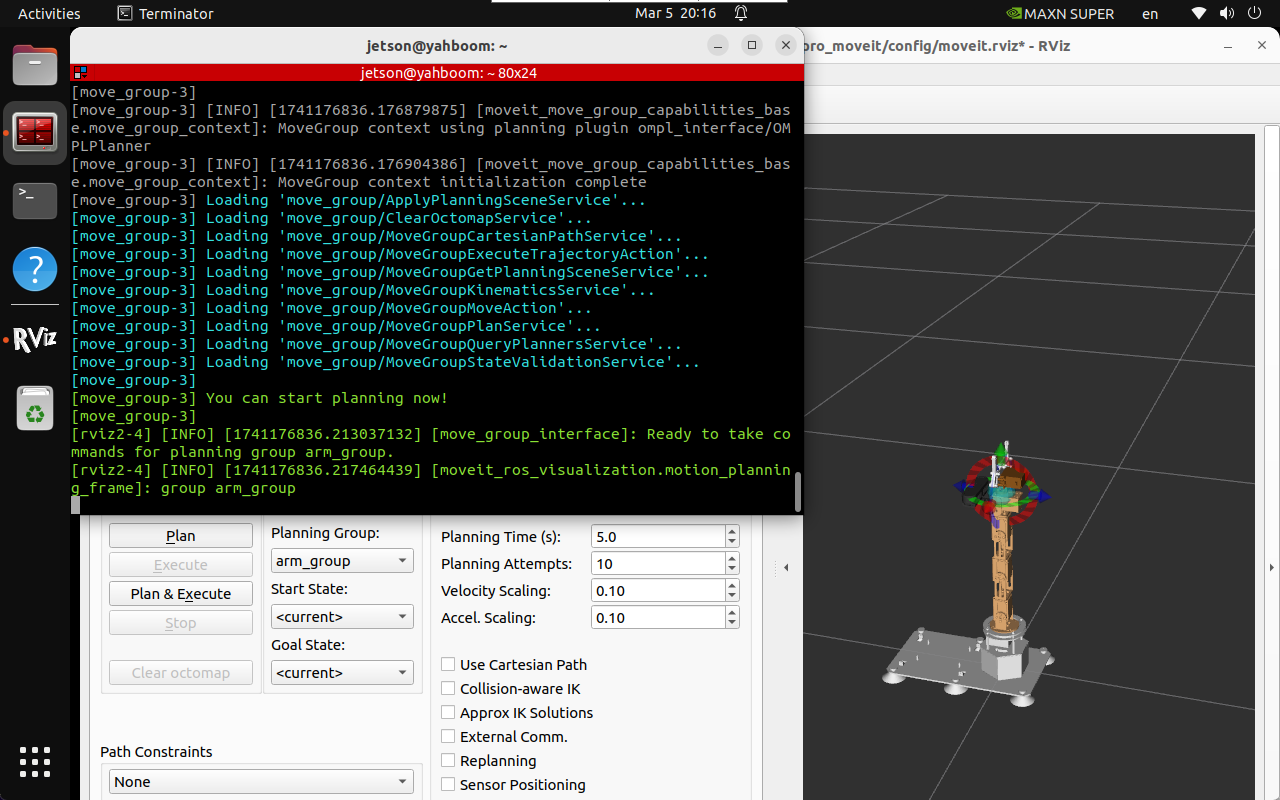Click the 'Planning Group:' label

pyautogui.click(x=325, y=533)
